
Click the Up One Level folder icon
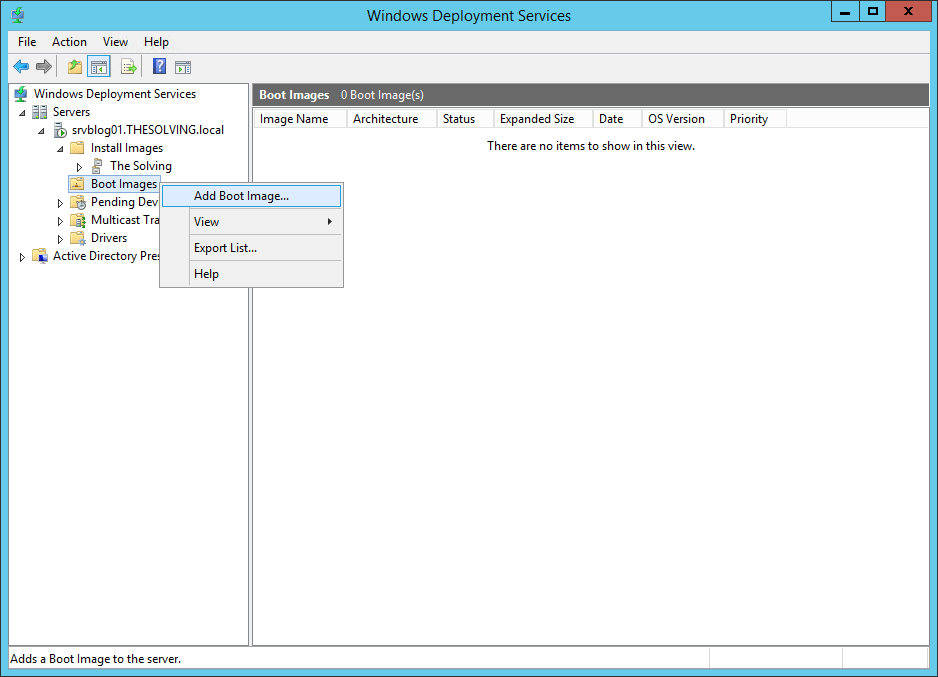tap(75, 66)
